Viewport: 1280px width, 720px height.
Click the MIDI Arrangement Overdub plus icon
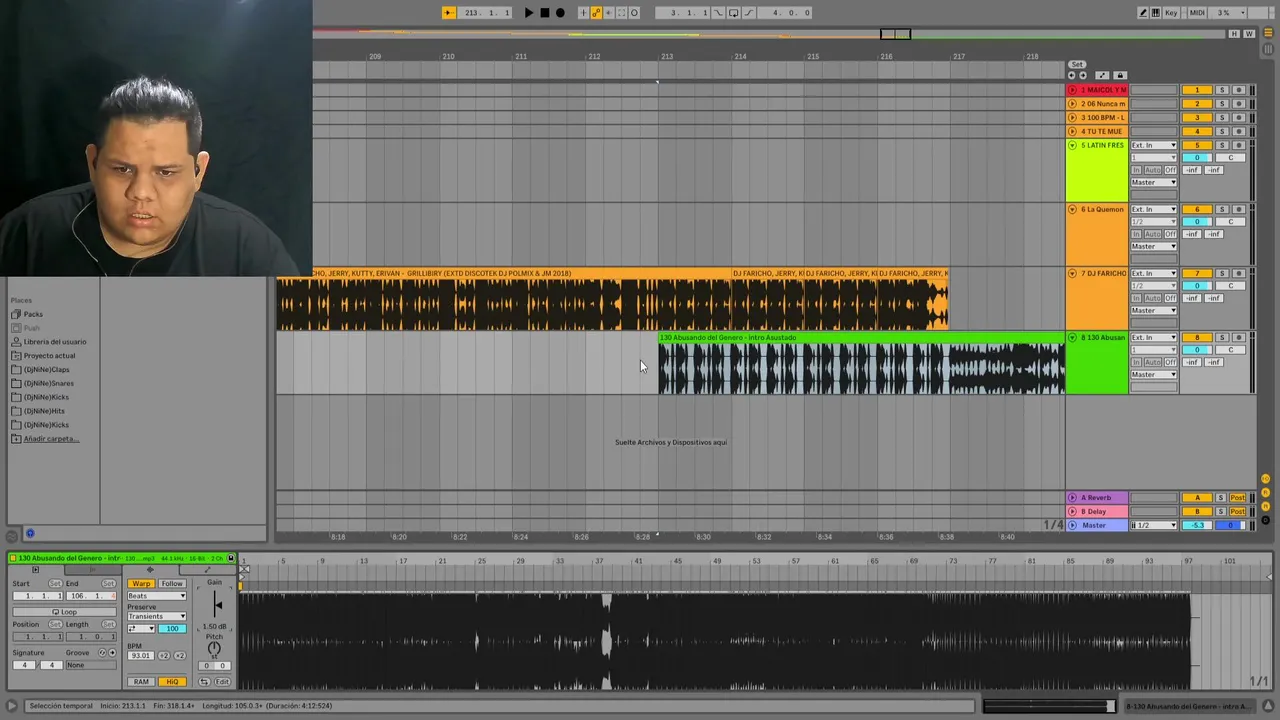pos(583,13)
